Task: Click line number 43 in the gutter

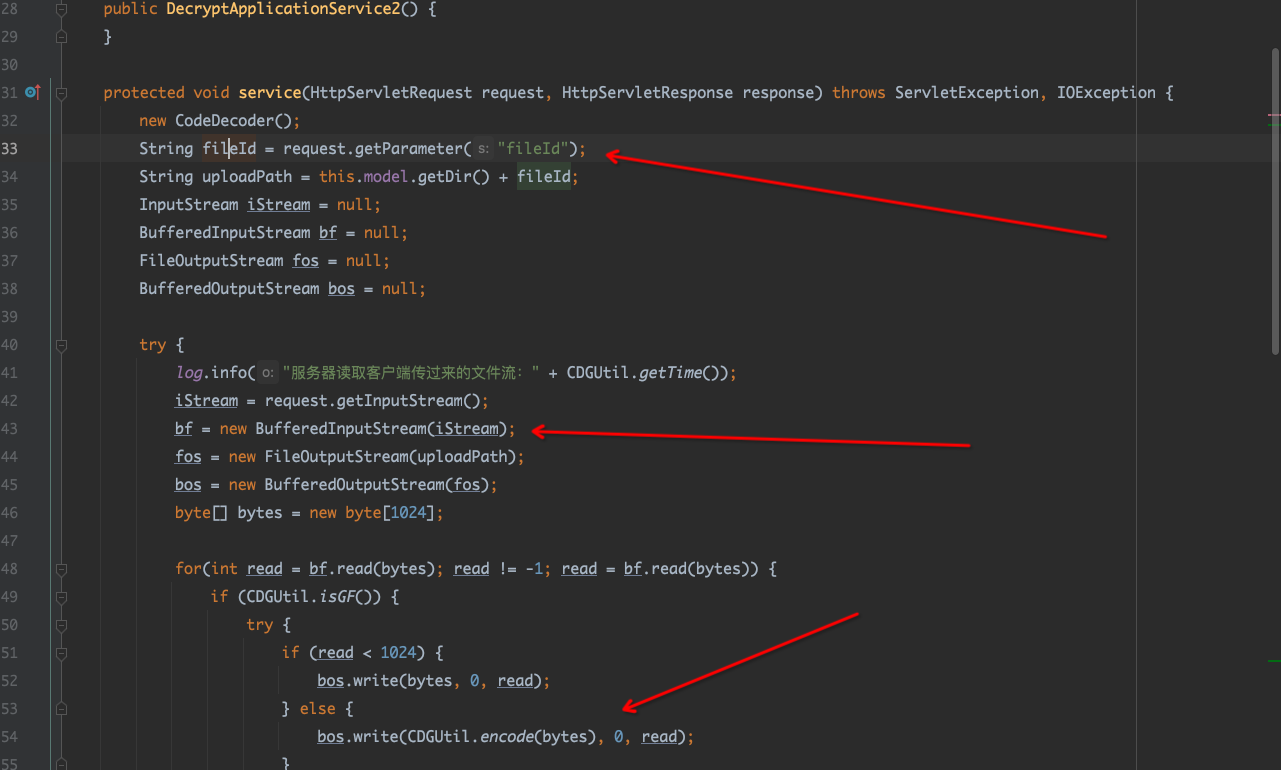Action: tap(10, 429)
